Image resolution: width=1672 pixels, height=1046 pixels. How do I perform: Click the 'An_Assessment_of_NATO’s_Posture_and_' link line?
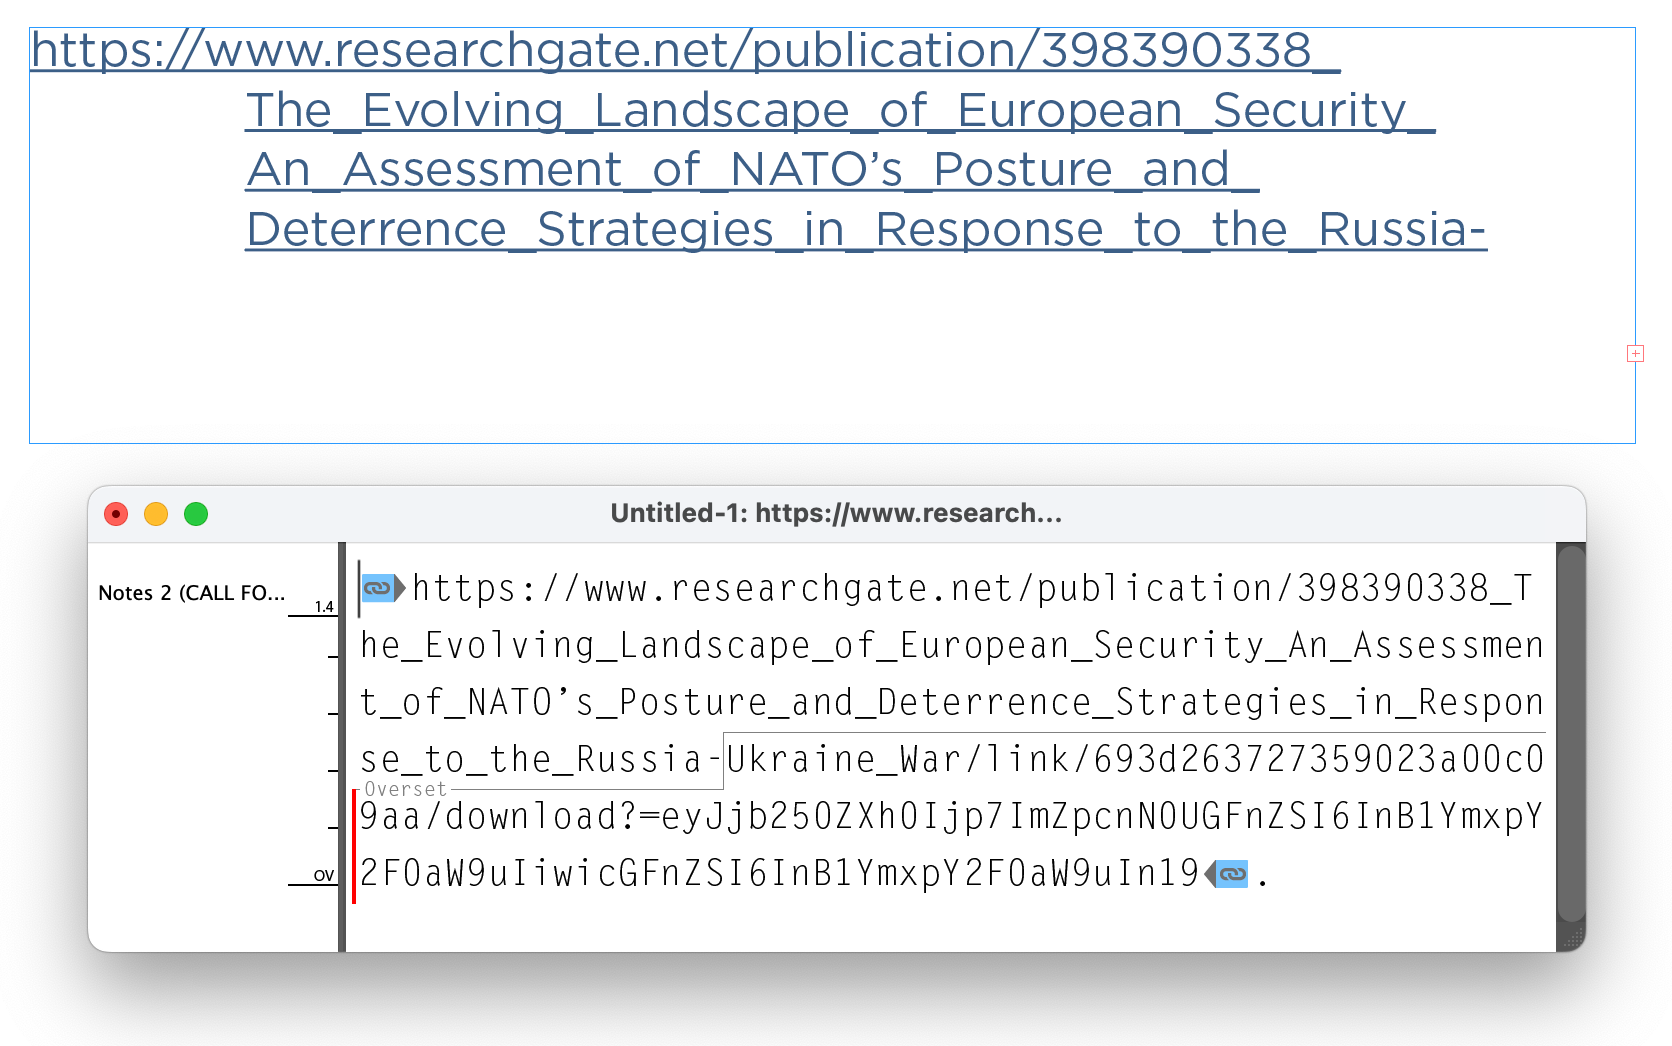click(x=753, y=170)
